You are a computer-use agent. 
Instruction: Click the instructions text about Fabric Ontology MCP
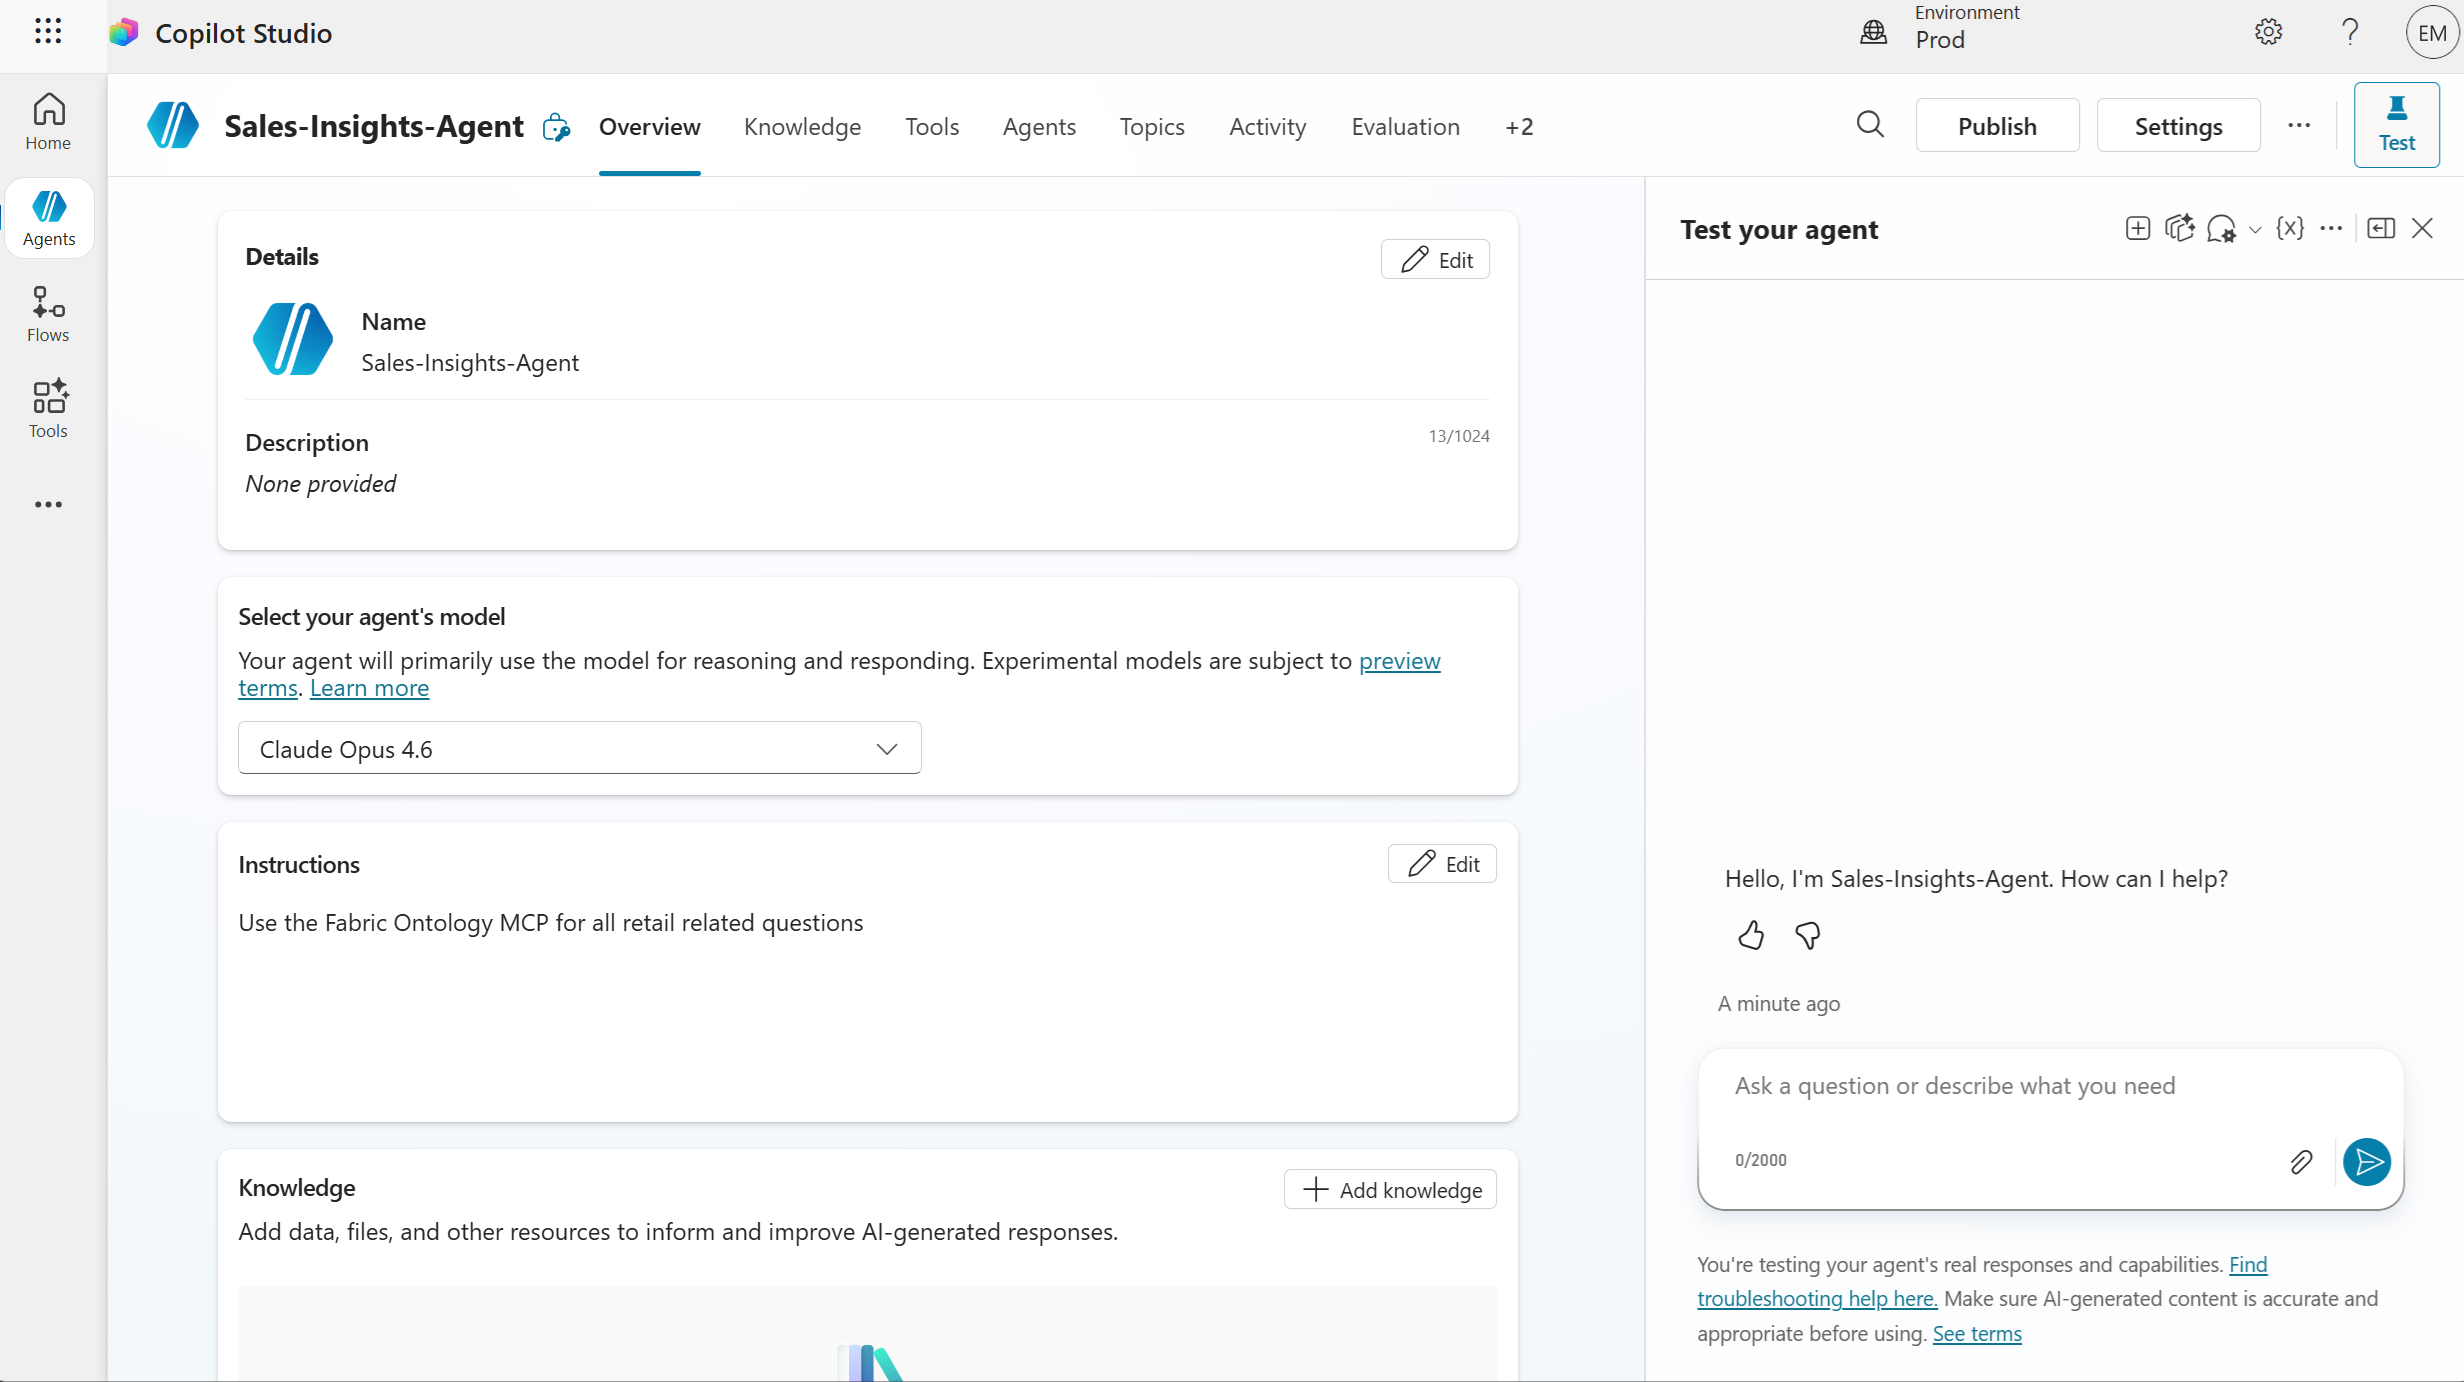[x=551, y=922]
